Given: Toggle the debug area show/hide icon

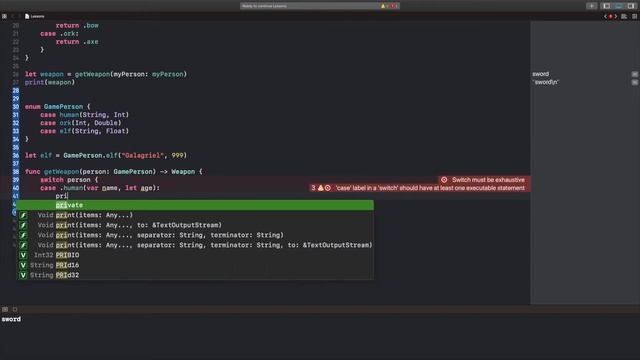Looking at the screenshot, I should 5,309.
